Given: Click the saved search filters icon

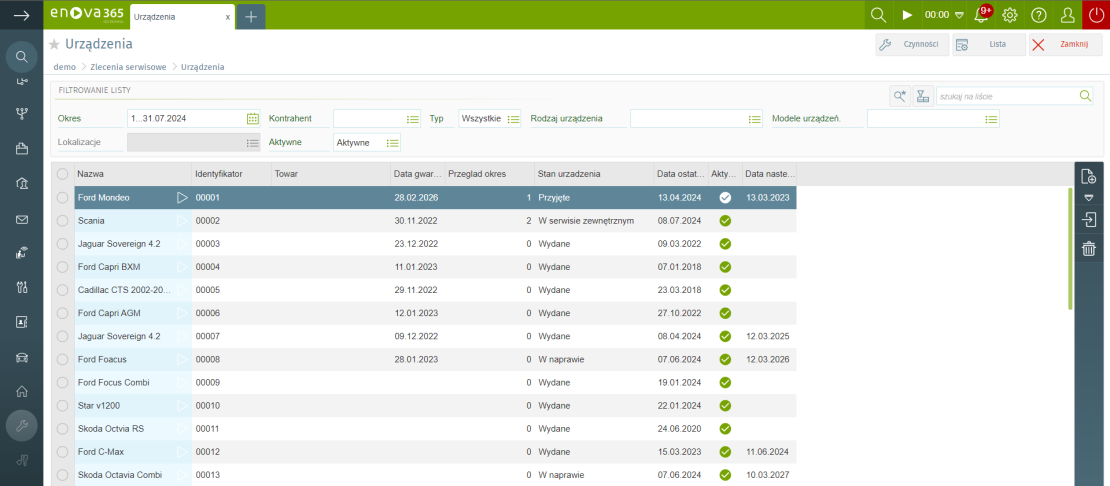Looking at the screenshot, I should pos(899,96).
